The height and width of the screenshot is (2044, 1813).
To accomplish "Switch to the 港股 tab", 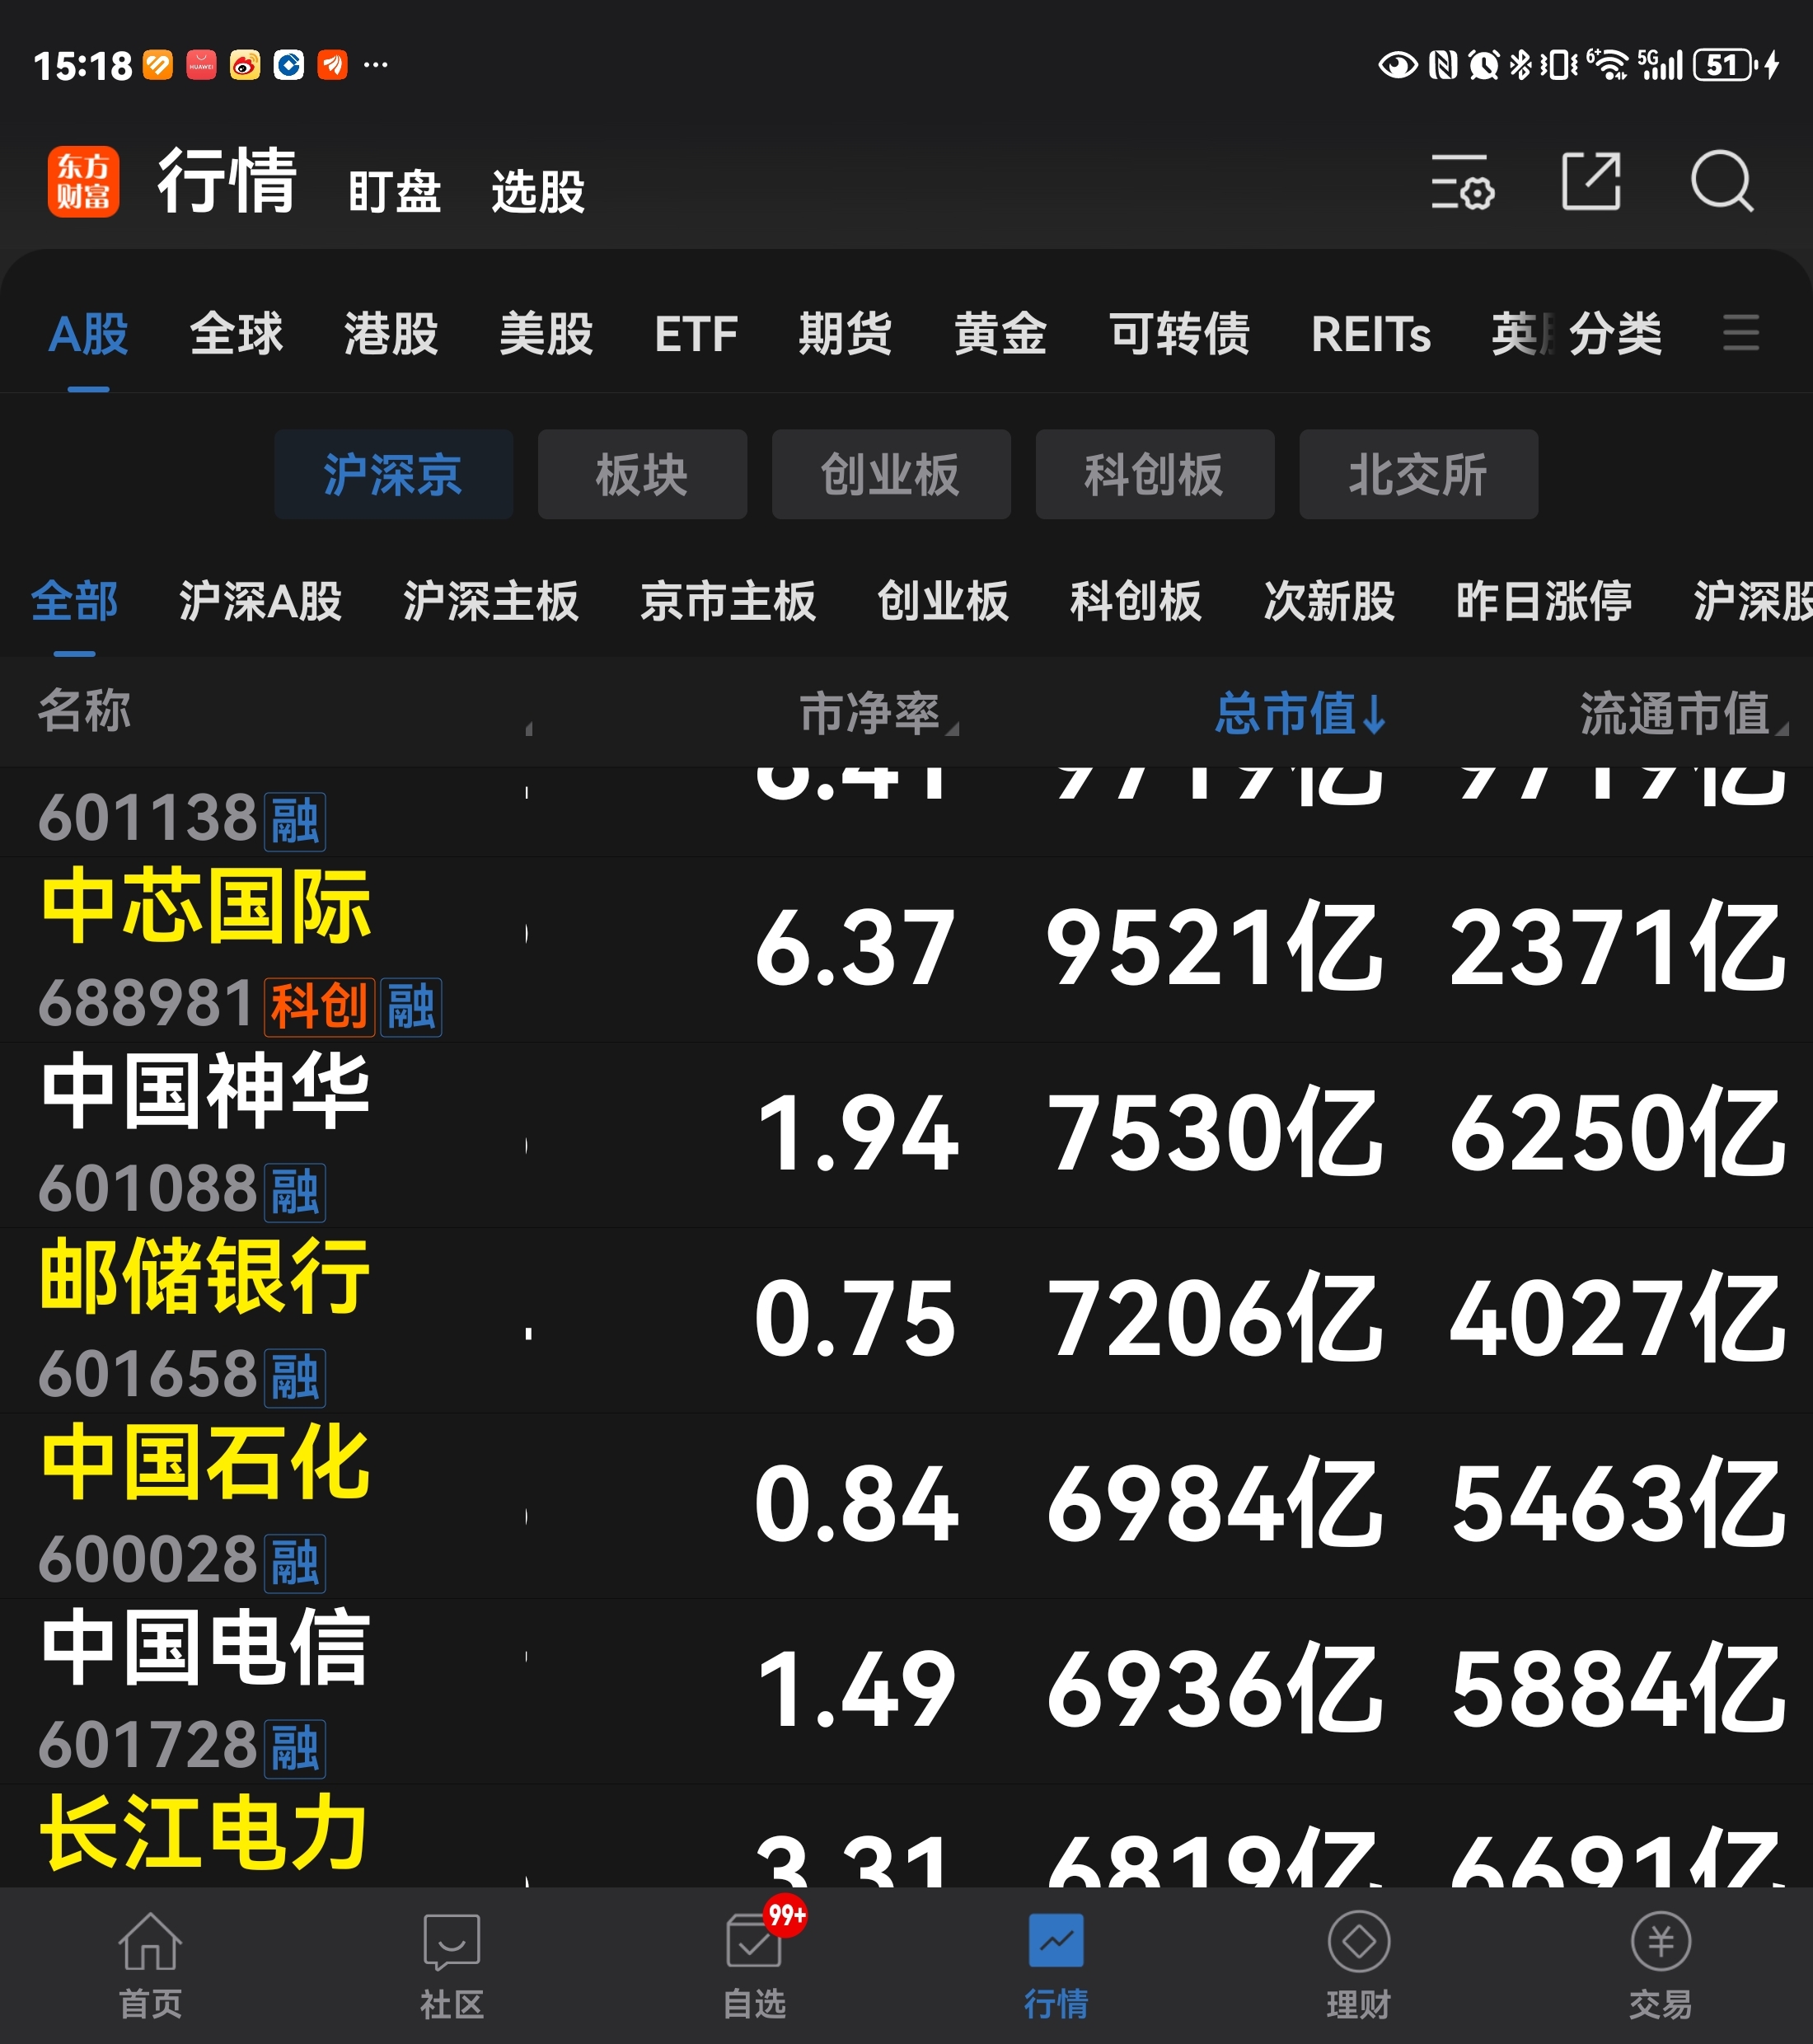I will 391,334.
